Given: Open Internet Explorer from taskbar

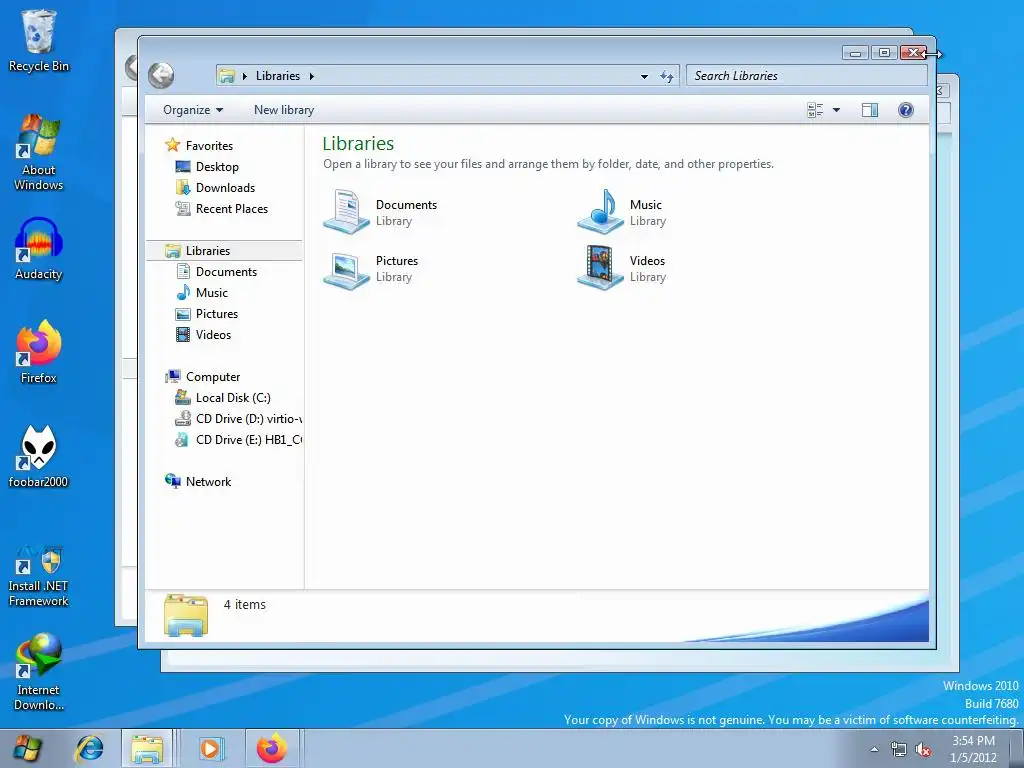Looking at the screenshot, I should [x=89, y=748].
